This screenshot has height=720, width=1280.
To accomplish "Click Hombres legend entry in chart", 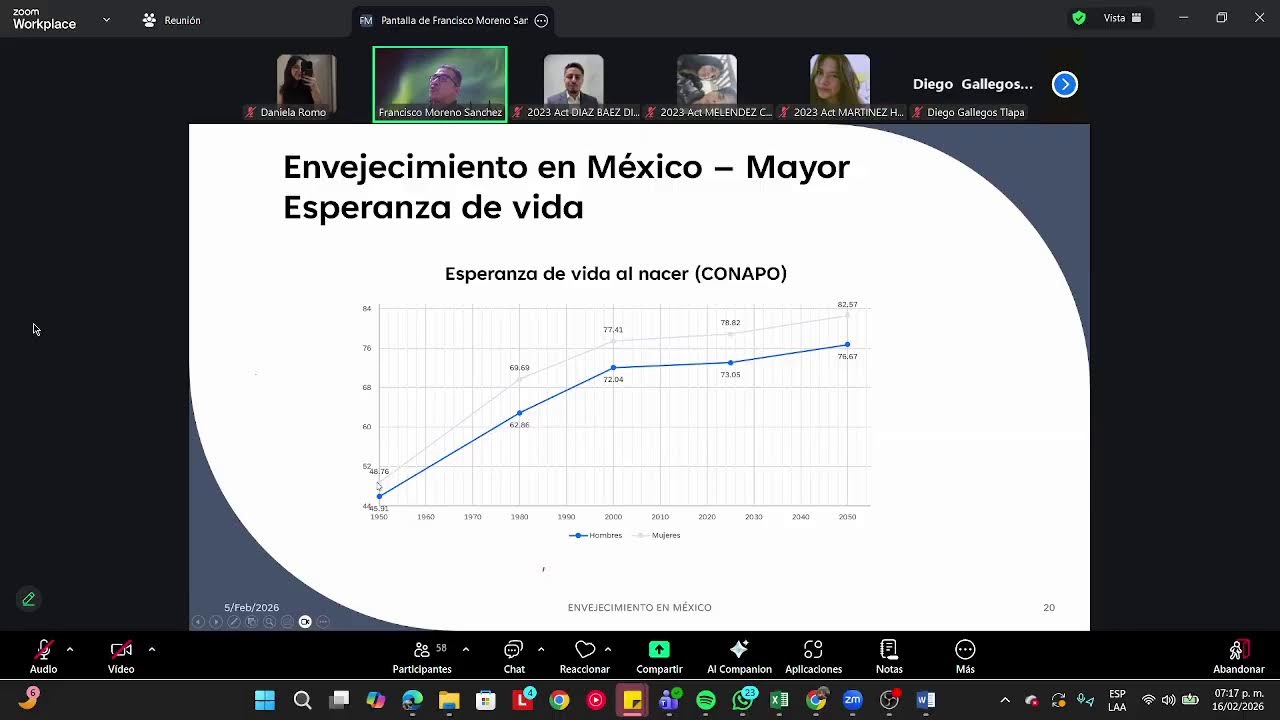I will (x=596, y=535).
